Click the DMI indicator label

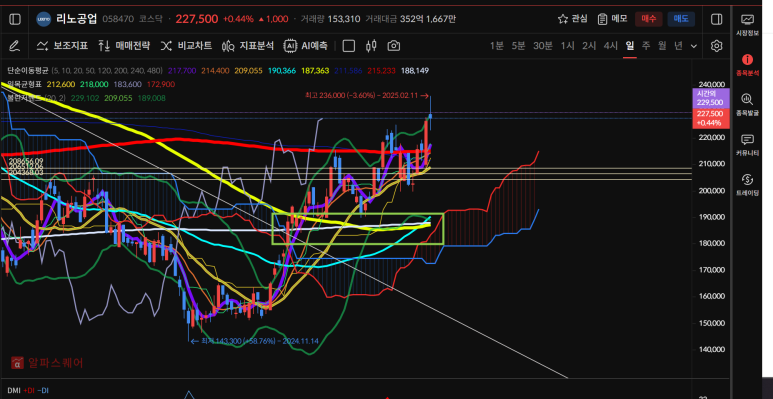coord(13,391)
